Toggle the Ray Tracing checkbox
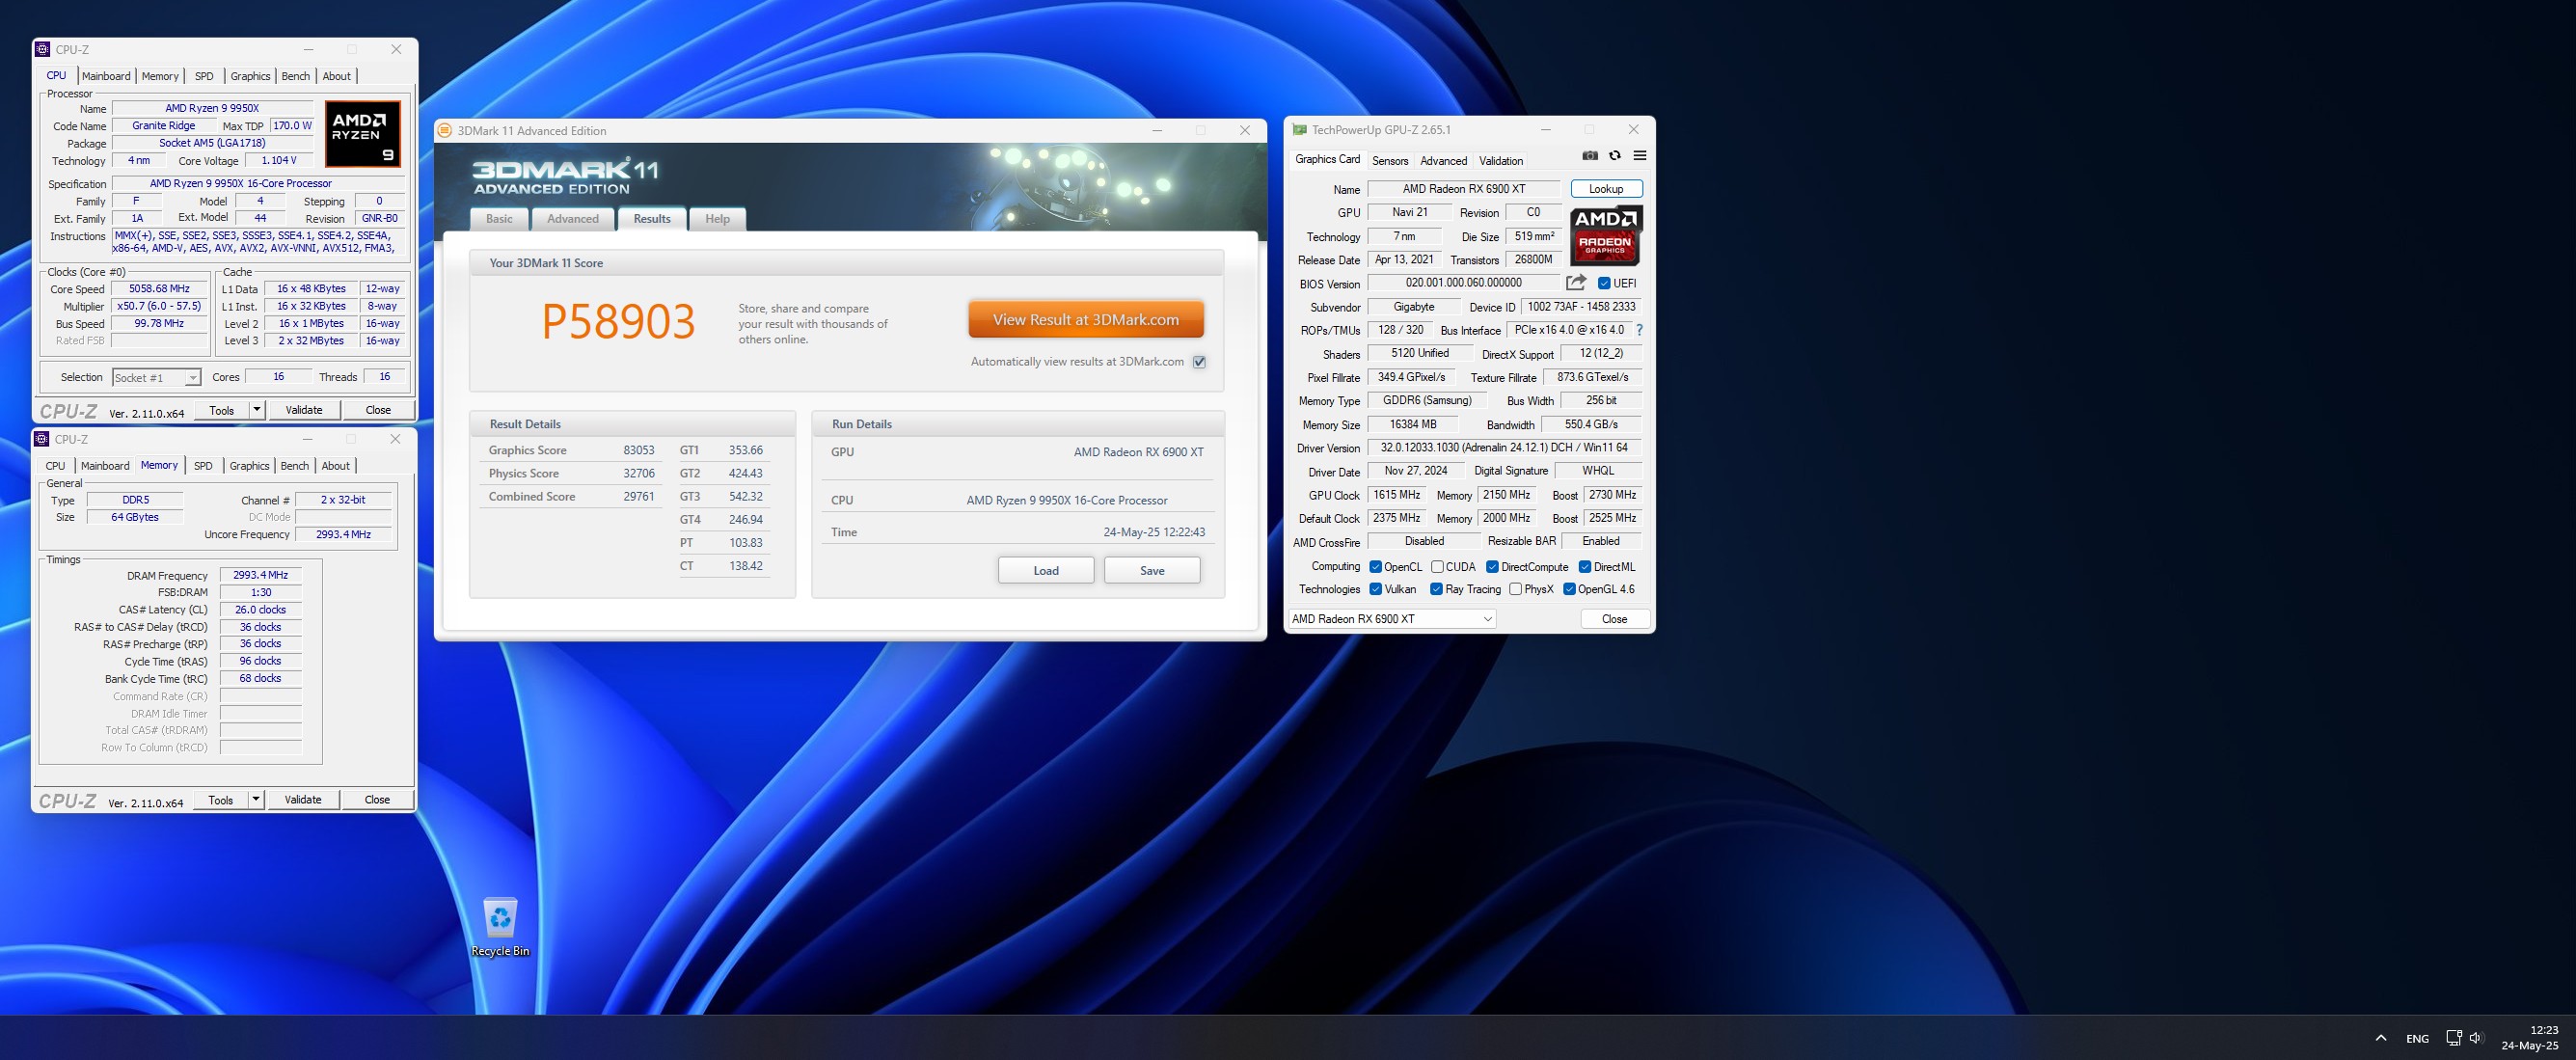Viewport: 2576px width, 1060px height. point(1436,589)
